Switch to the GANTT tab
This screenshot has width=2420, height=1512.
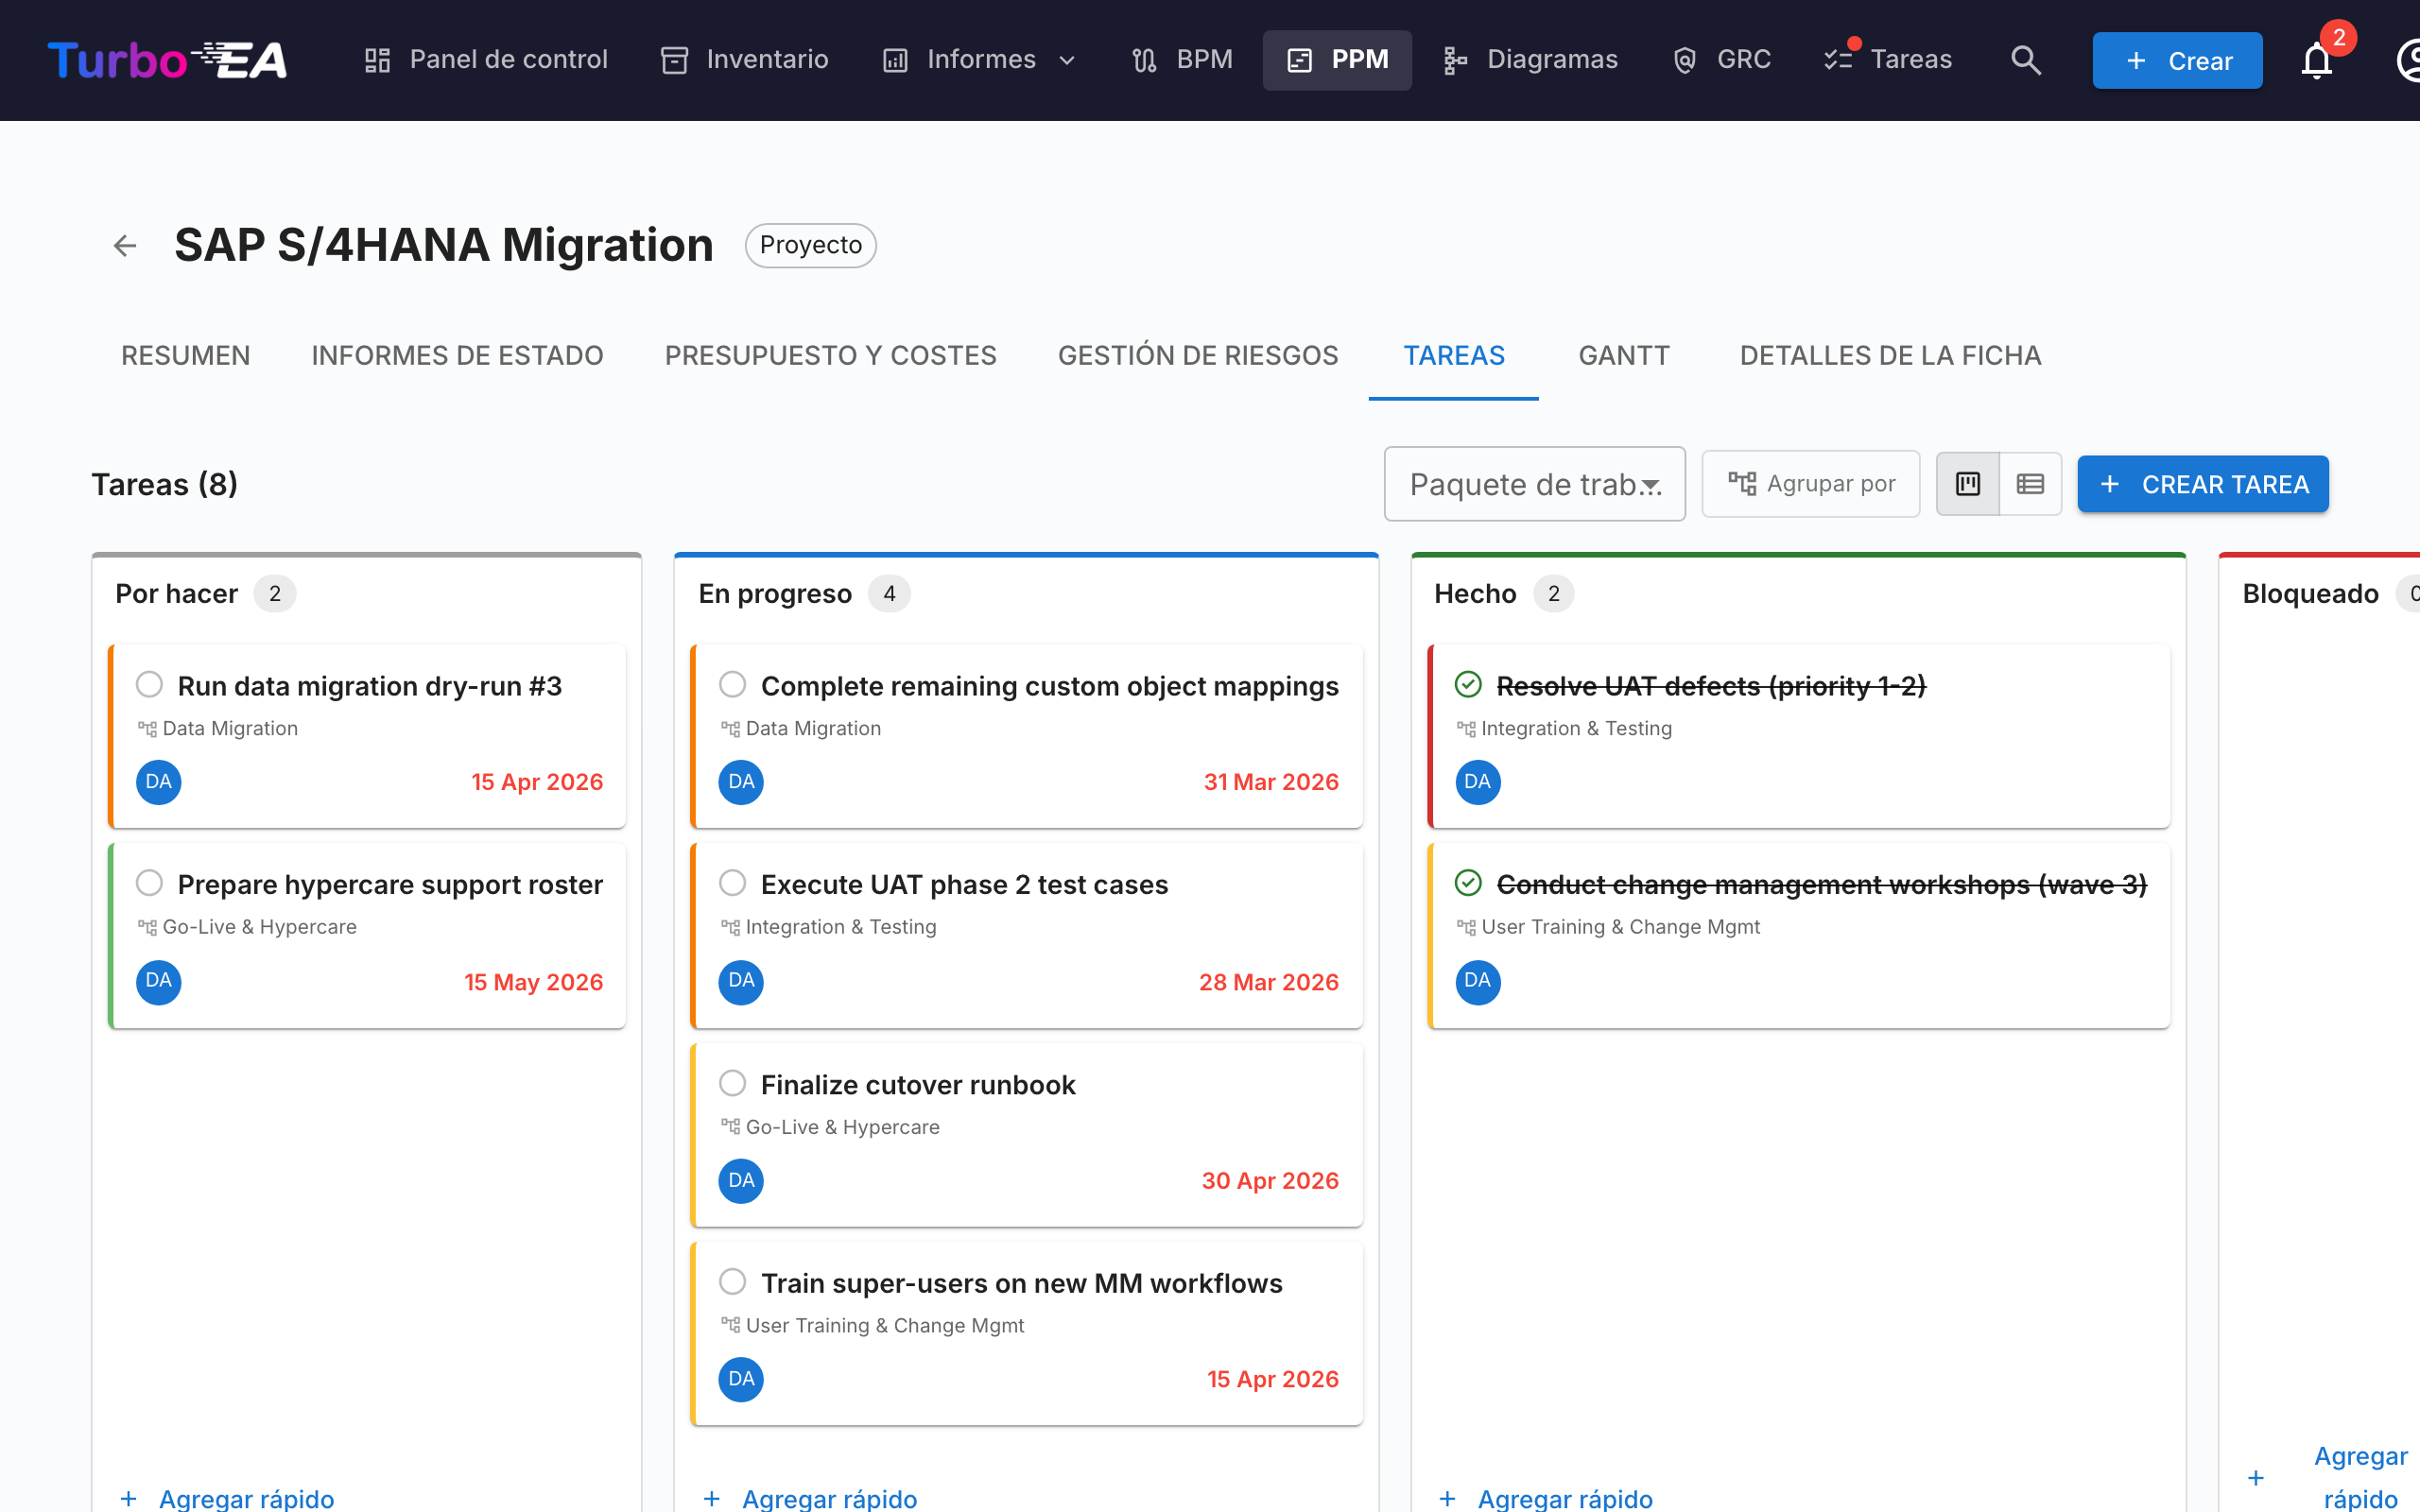1624,356
